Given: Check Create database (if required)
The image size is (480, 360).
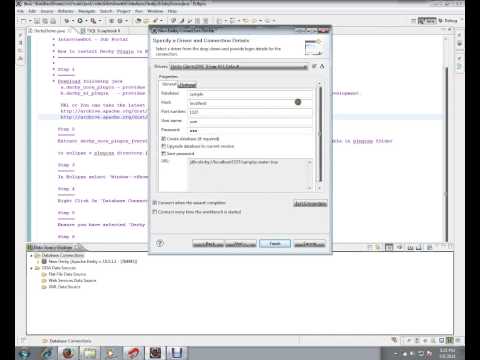Looking at the screenshot, I should [164, 139].
